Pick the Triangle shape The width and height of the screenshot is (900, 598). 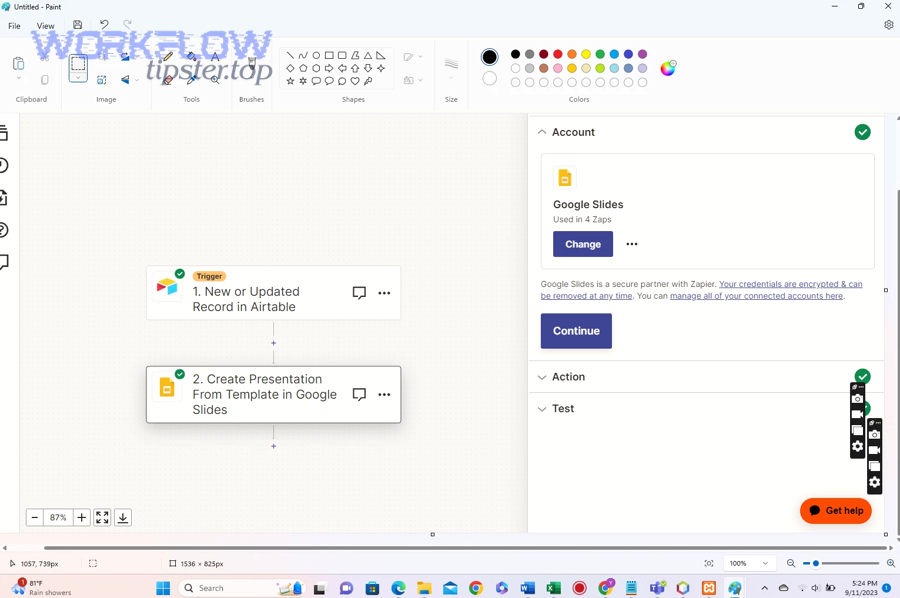pyautogui.click(x=368, y=56)
